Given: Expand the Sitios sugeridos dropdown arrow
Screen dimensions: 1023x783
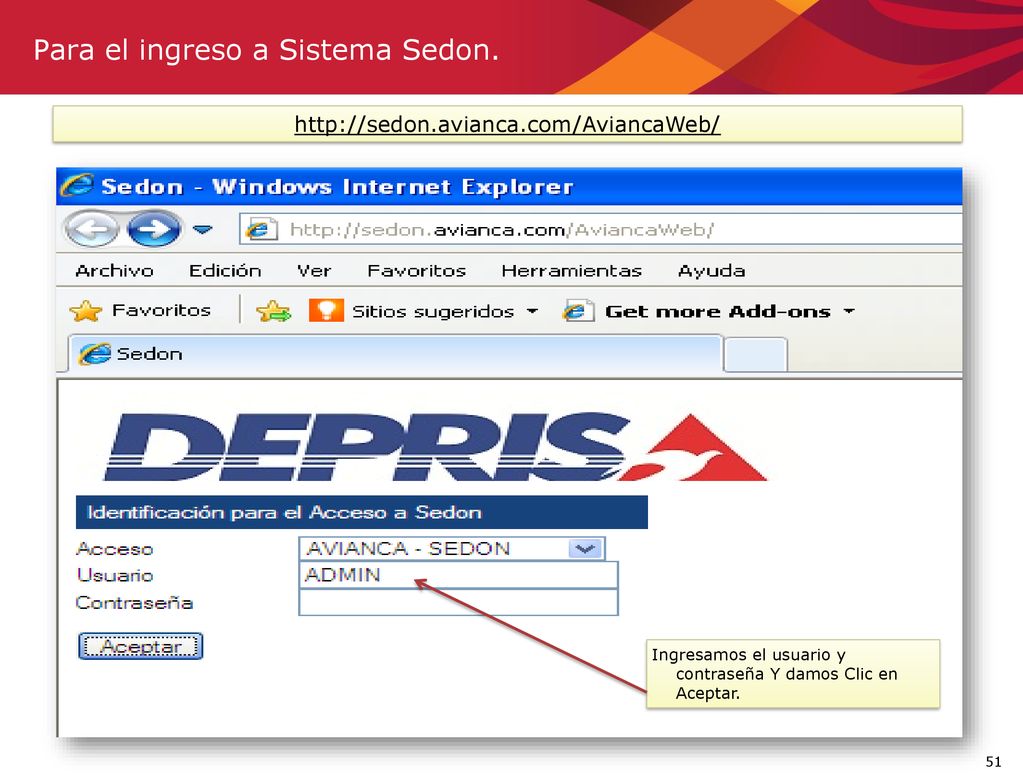Looking at the screenshot, I should 532,311.
